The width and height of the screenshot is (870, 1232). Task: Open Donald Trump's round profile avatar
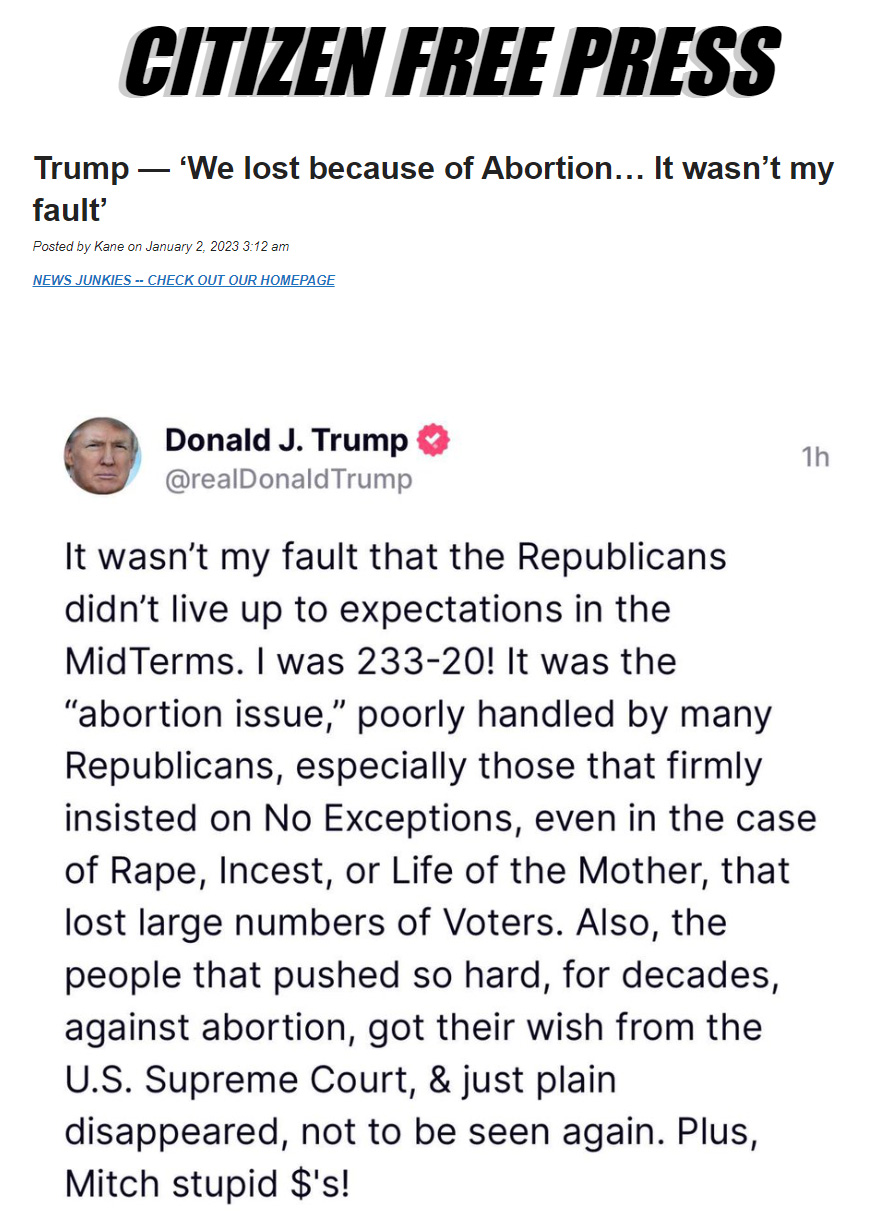point(102,456)
